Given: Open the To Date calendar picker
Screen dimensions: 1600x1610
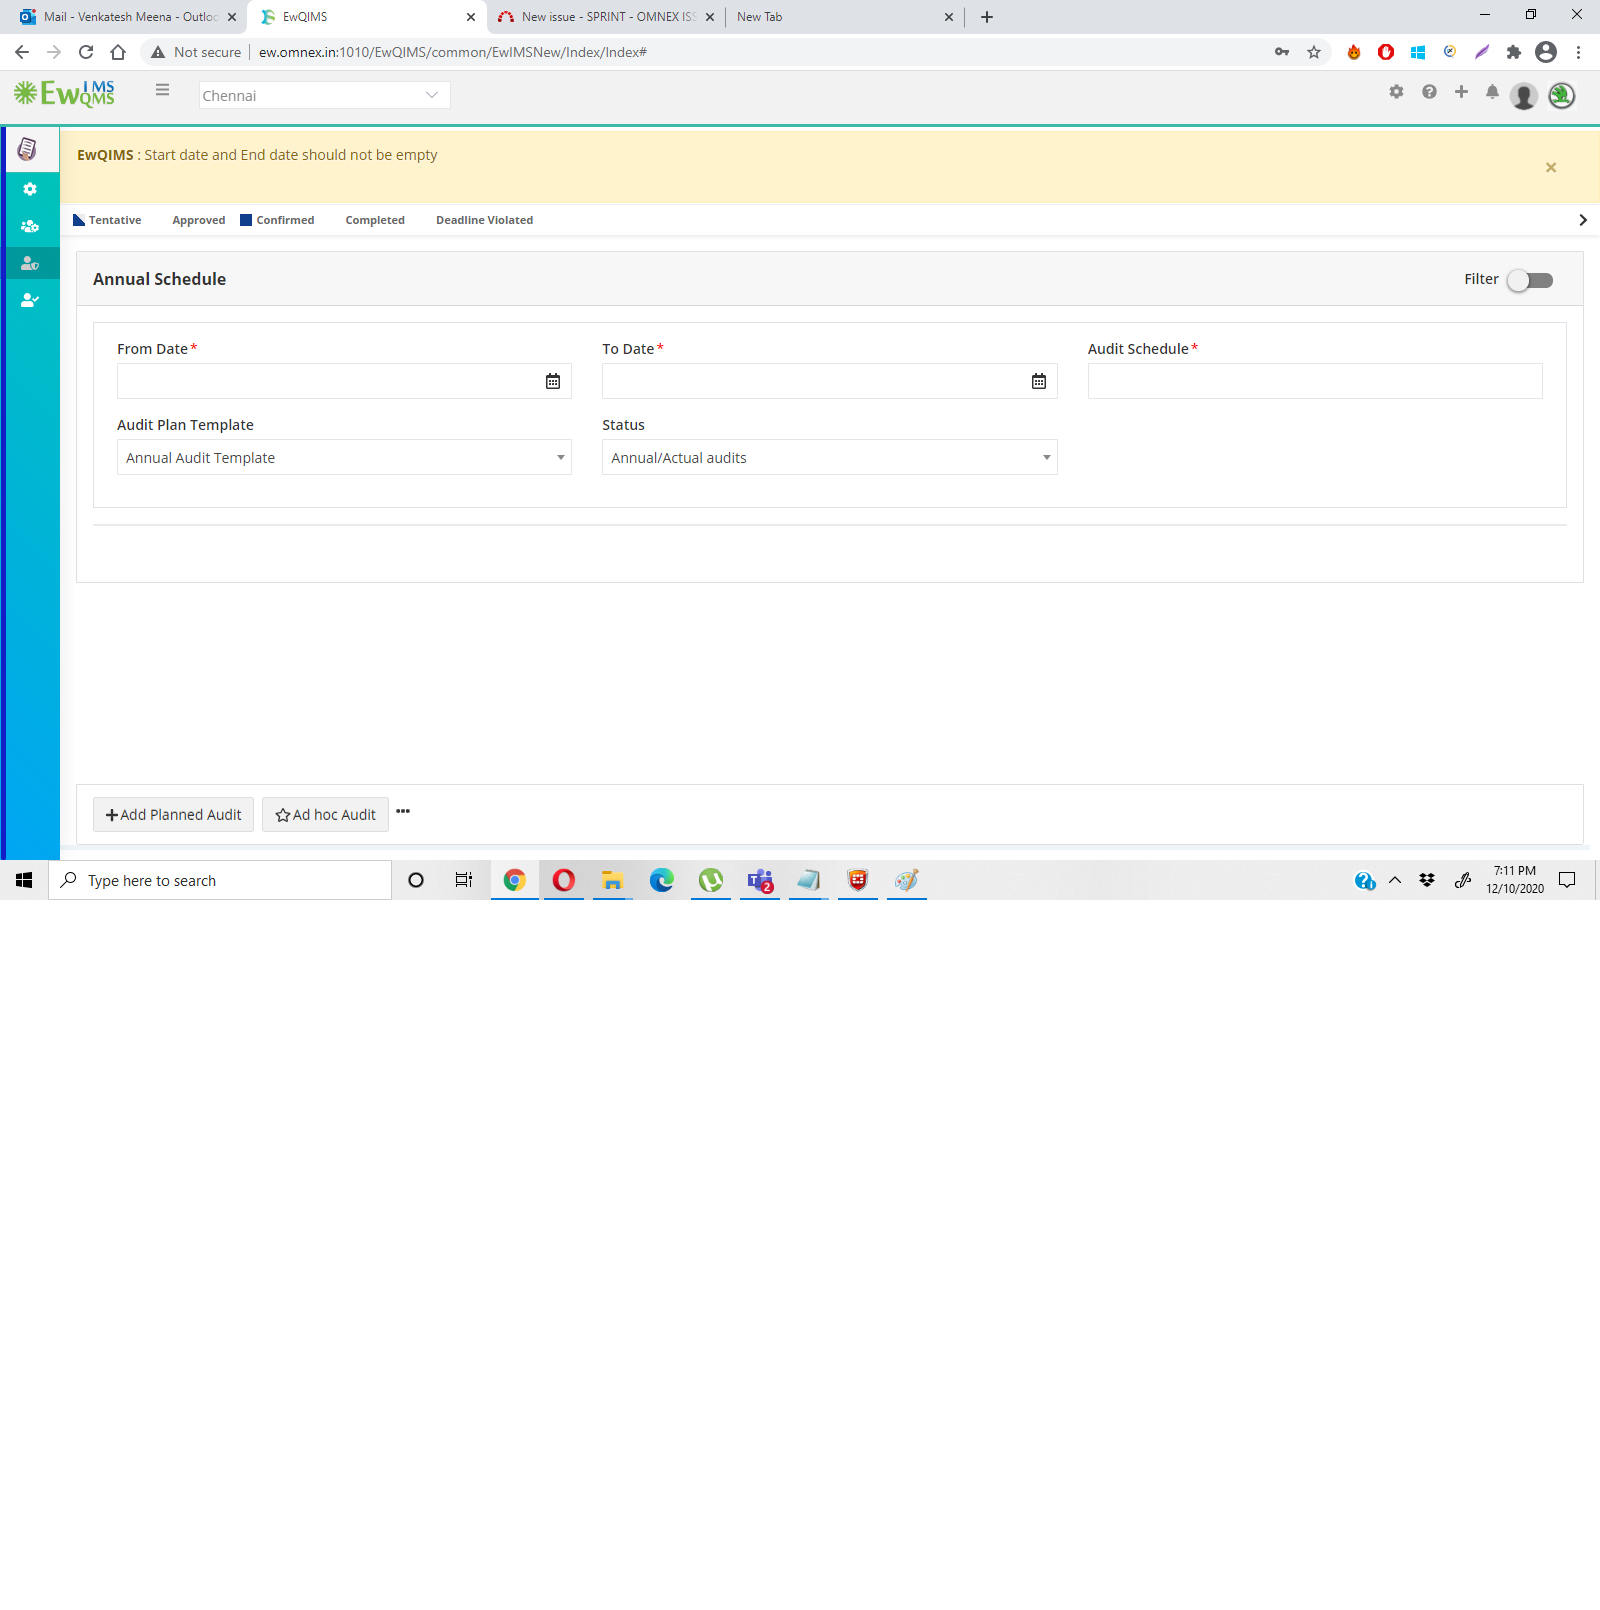Looking at the screenshot, I should [x=1039, y=381].
